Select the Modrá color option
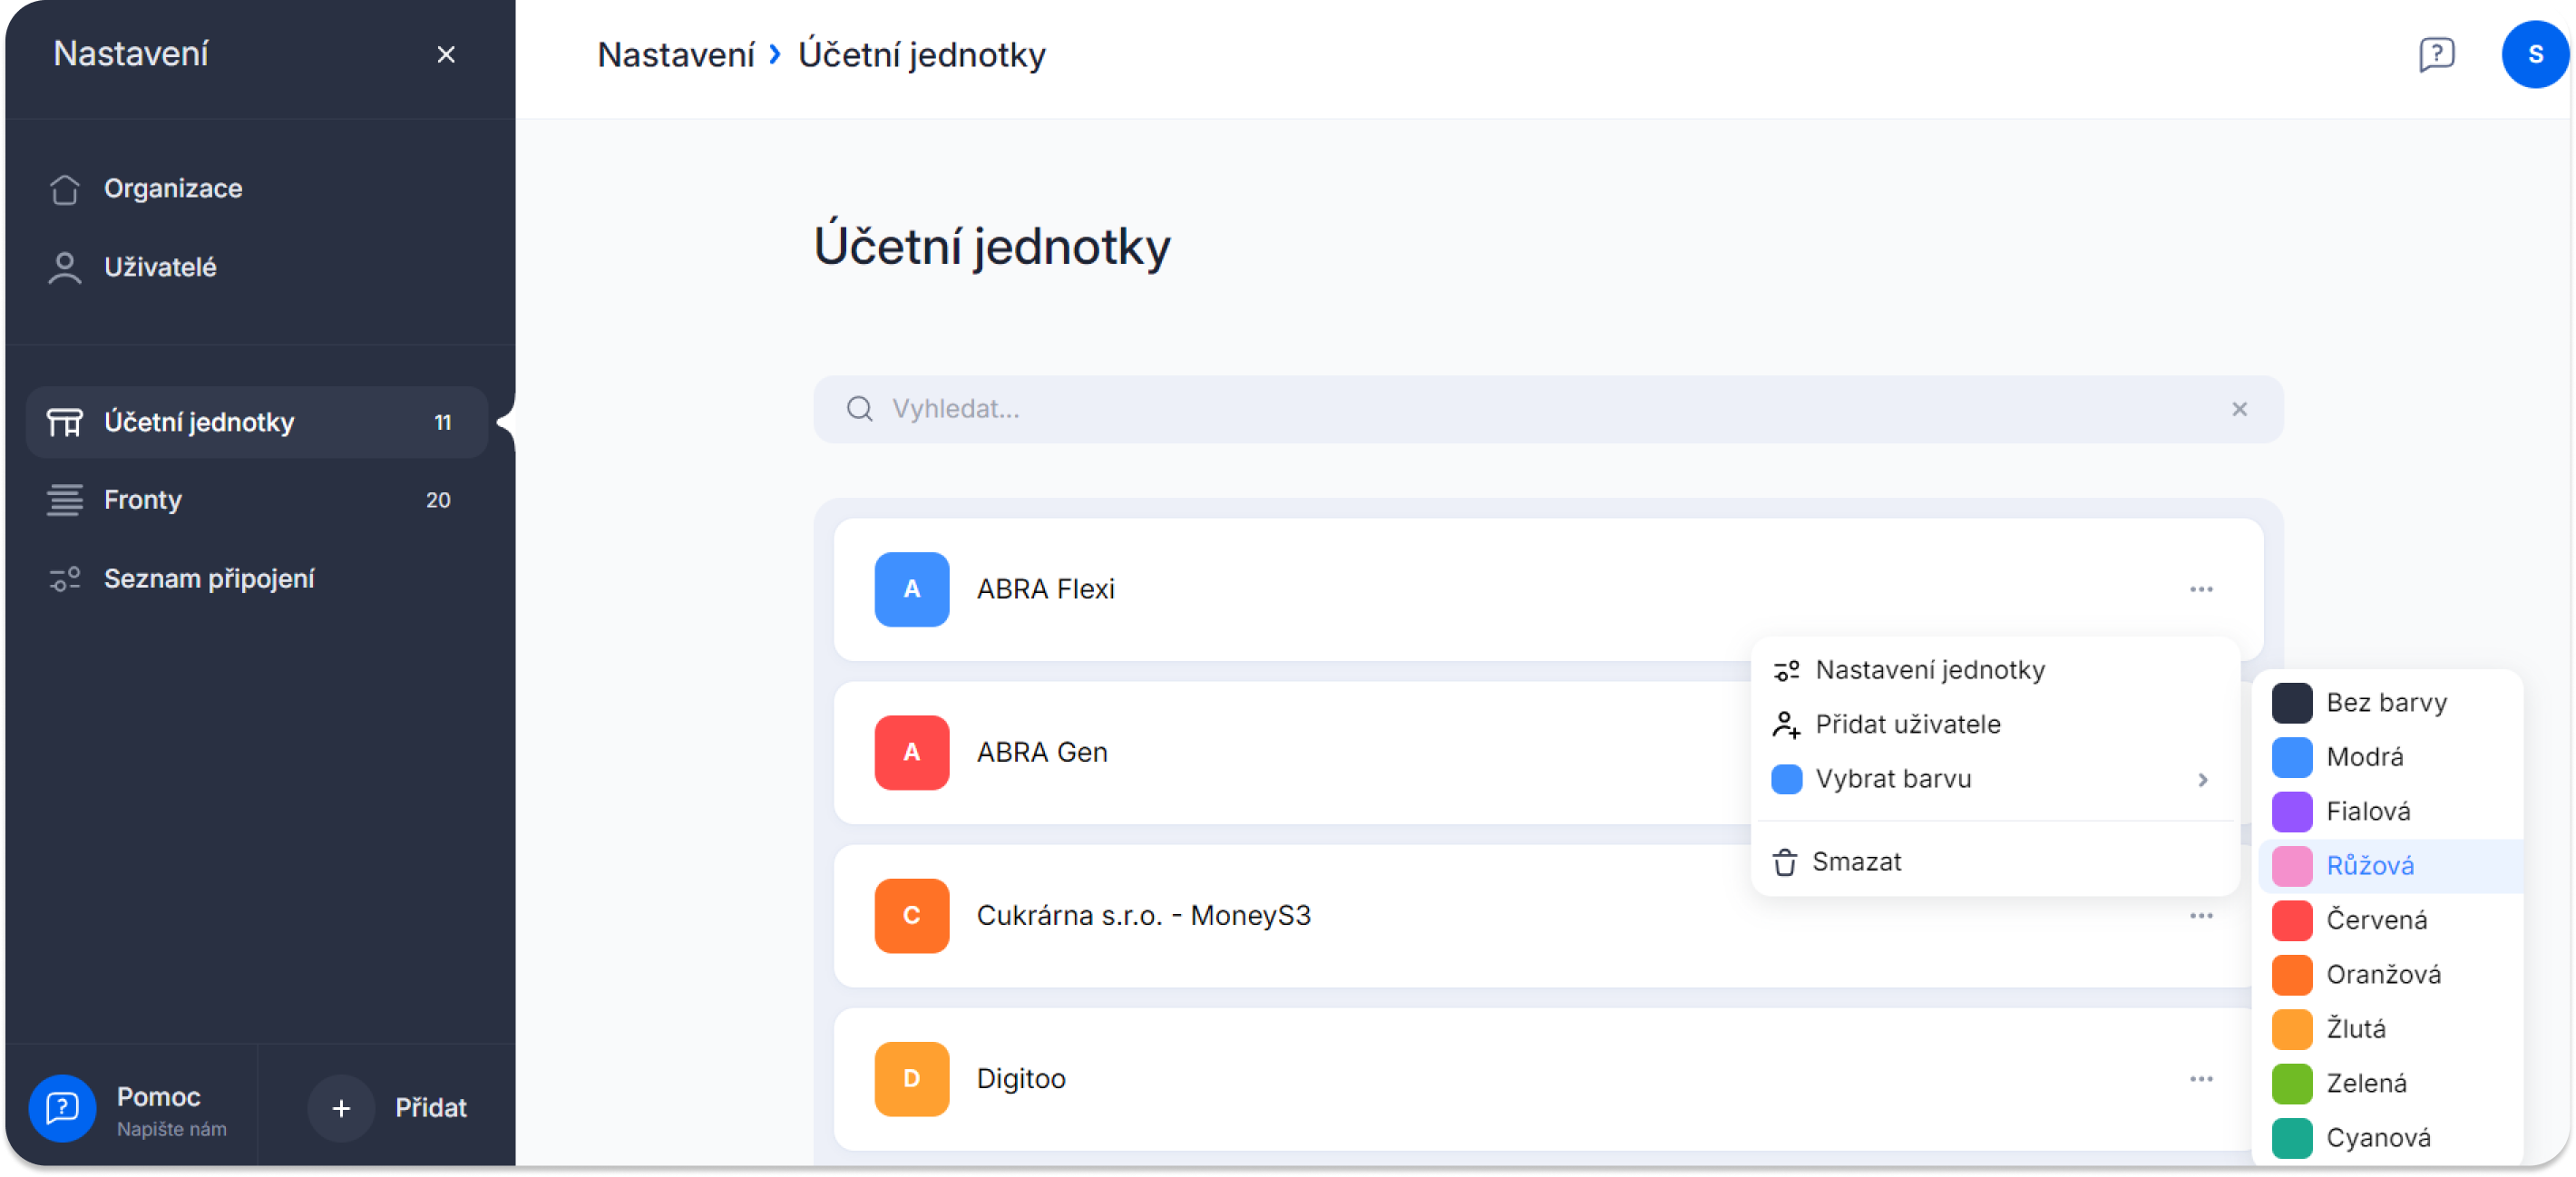 tap(2390, 757)
